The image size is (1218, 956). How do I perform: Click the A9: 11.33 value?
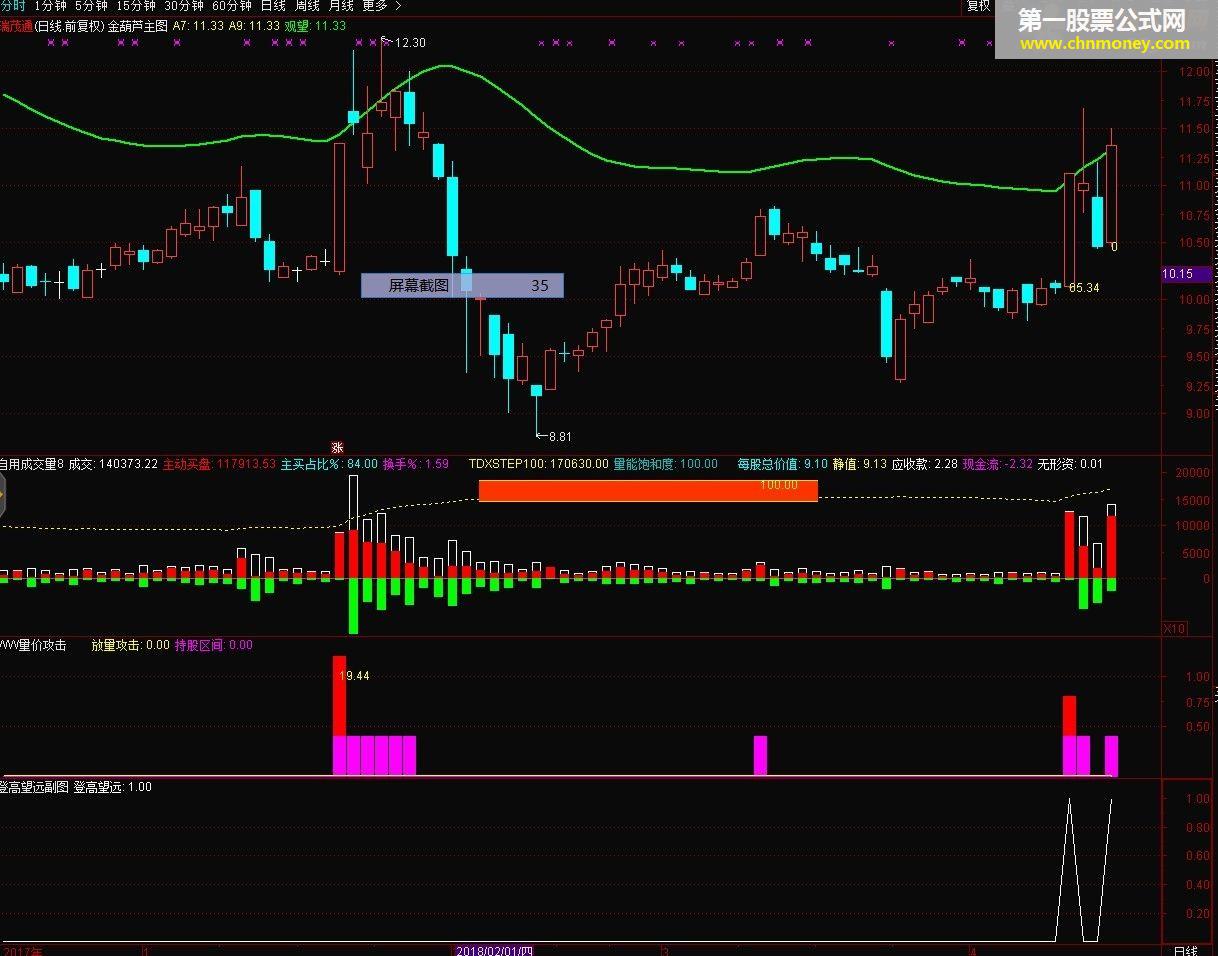click(254, 26)
